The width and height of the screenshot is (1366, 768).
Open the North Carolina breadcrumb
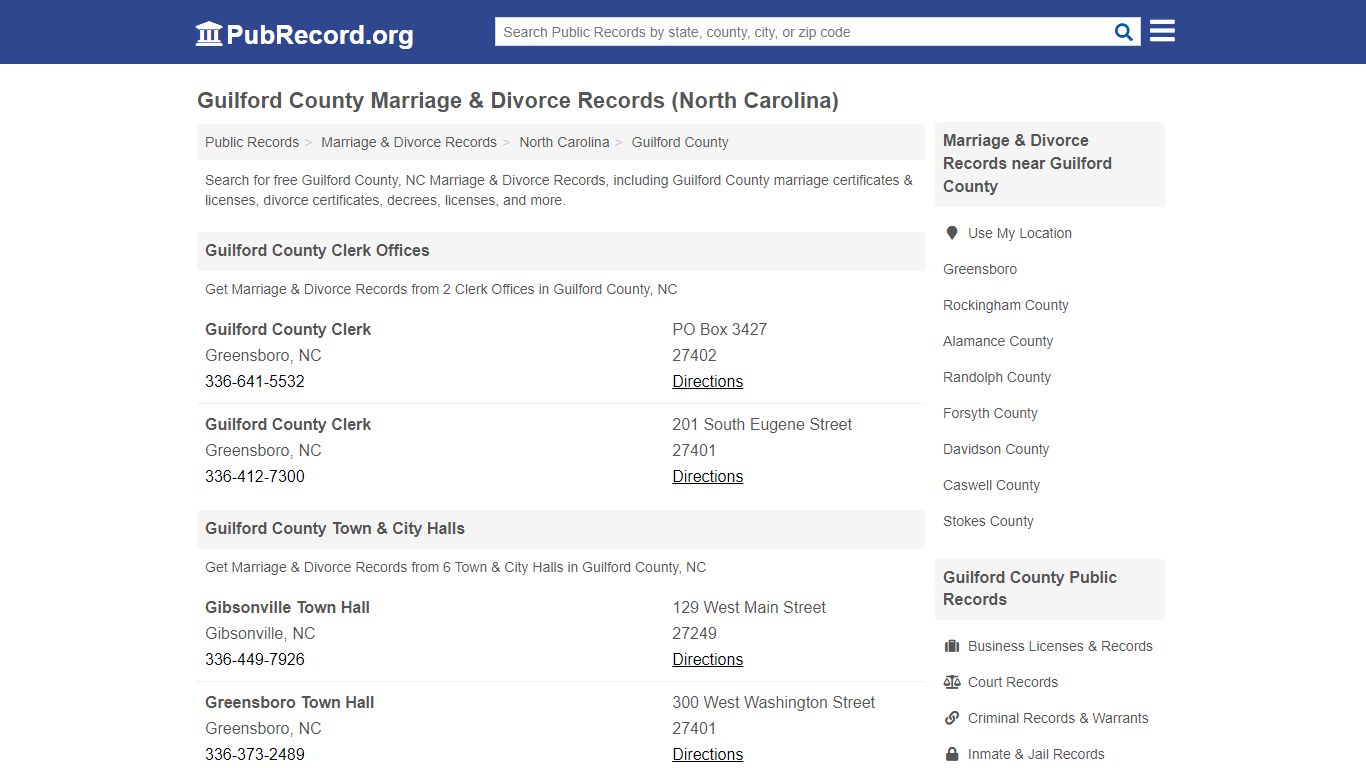[564, 142]
